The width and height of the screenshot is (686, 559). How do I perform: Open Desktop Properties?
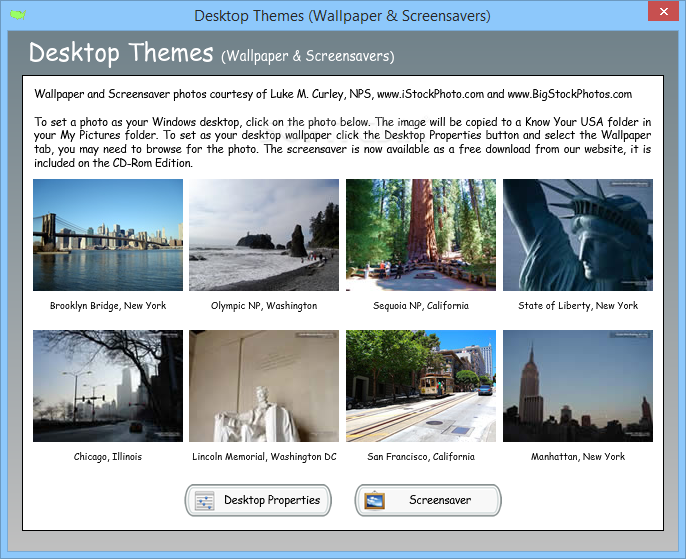(x=258, y=500)
